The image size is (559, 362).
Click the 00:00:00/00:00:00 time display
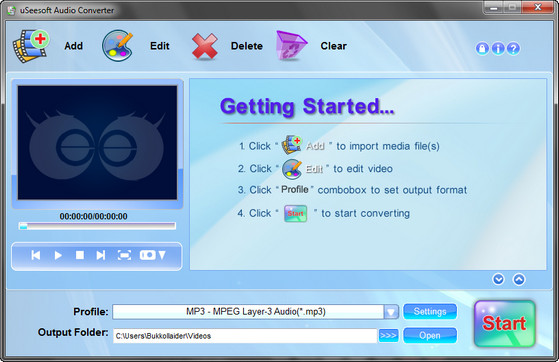click(93, 216)
